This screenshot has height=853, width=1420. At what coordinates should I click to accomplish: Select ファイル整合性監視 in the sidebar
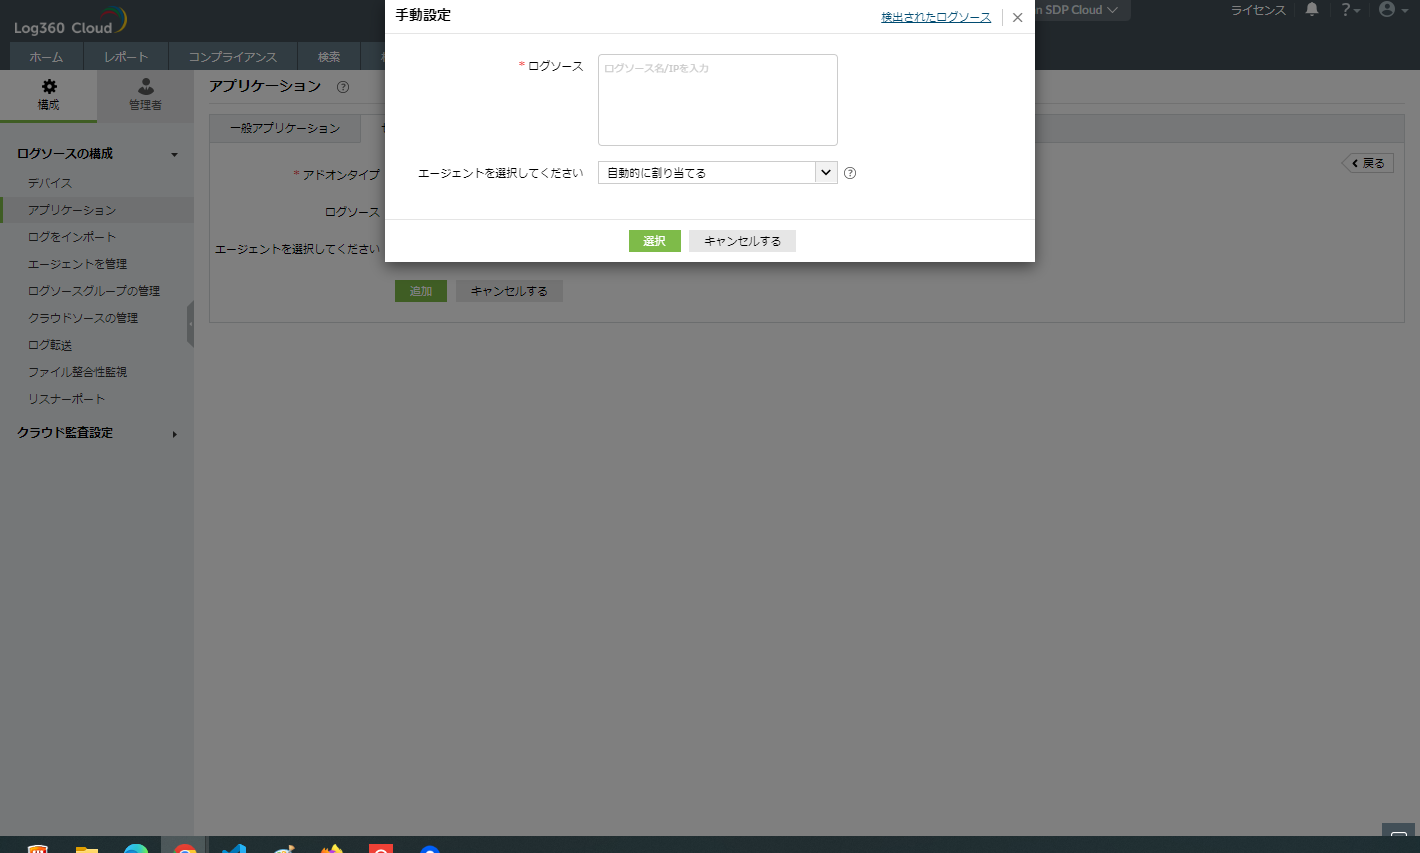(77, 372)
